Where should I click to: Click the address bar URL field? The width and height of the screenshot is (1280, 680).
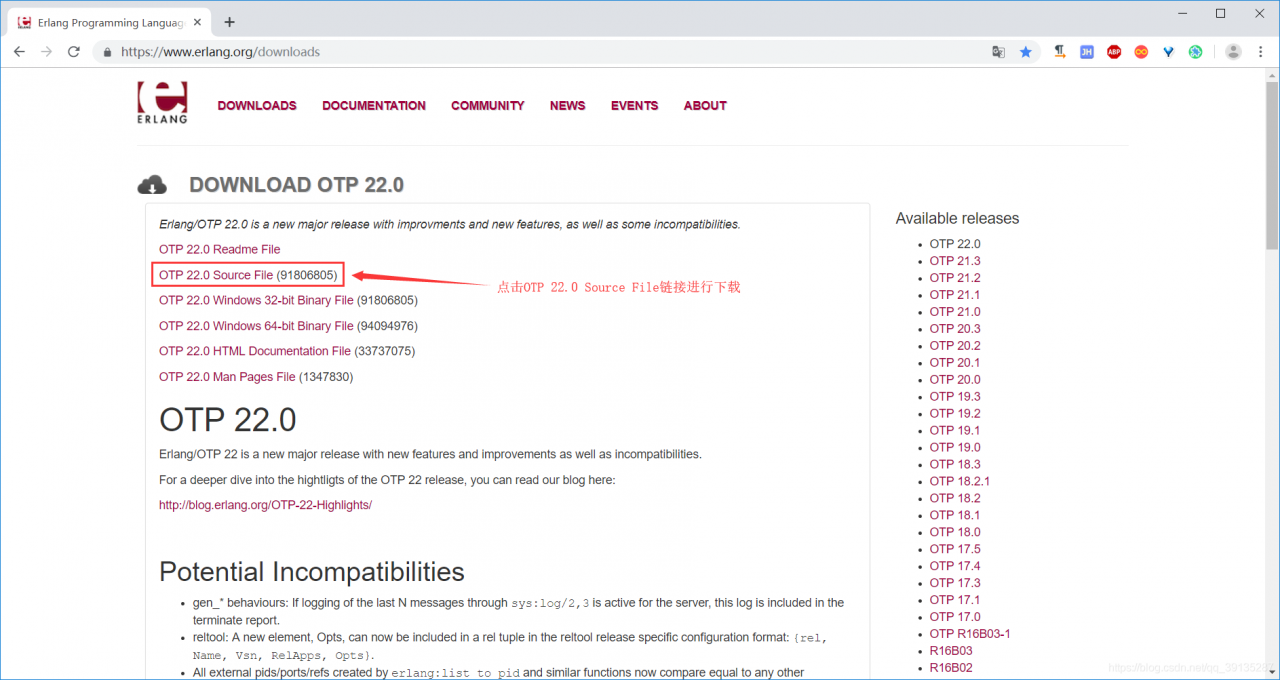pyautogui.click(x=550, y=52)
